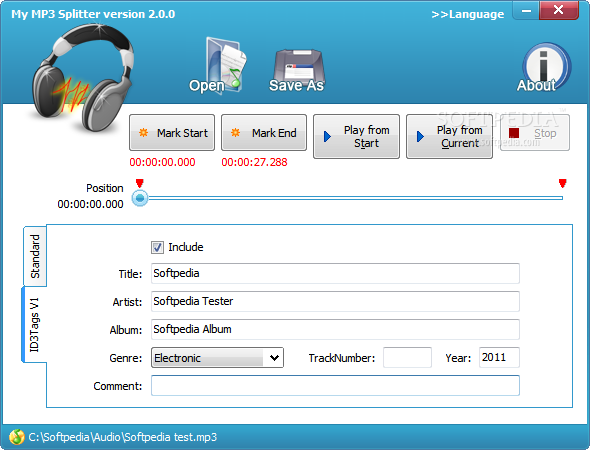Image resolution: width=590 pixels, height=450 pixels.
Task: Click the start marker on the timeline
Action: (140, 183)
